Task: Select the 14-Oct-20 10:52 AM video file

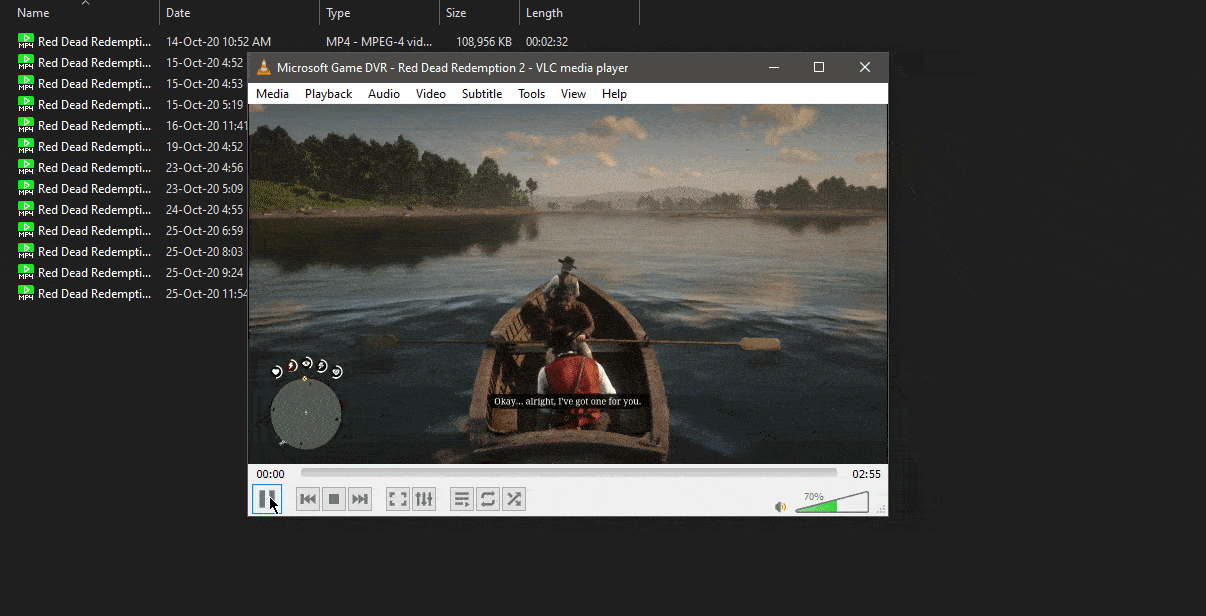Action: coord(94,42)
